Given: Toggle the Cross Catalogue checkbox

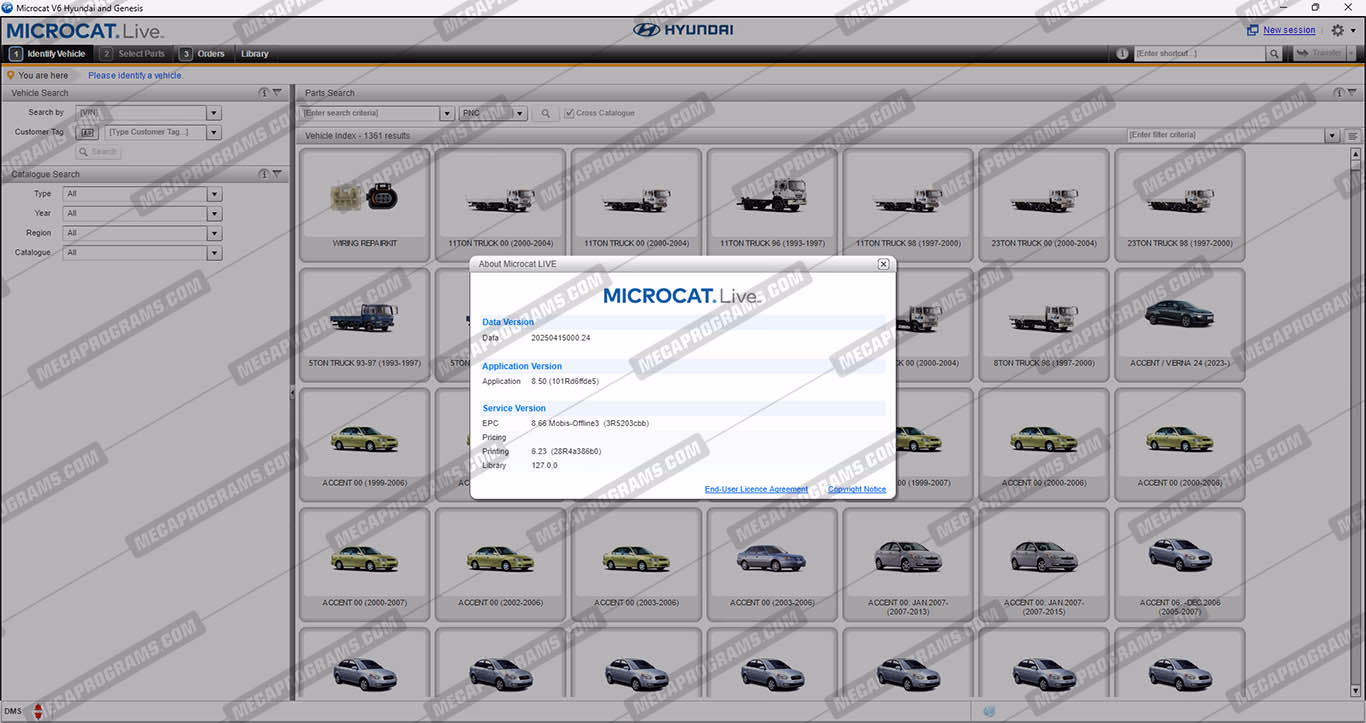Looking at the screenshot, I should (x=569, y=114).
